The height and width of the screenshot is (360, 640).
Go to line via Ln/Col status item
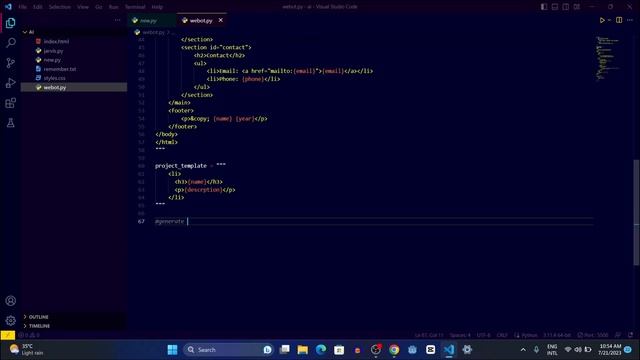[x=429, y=335]
